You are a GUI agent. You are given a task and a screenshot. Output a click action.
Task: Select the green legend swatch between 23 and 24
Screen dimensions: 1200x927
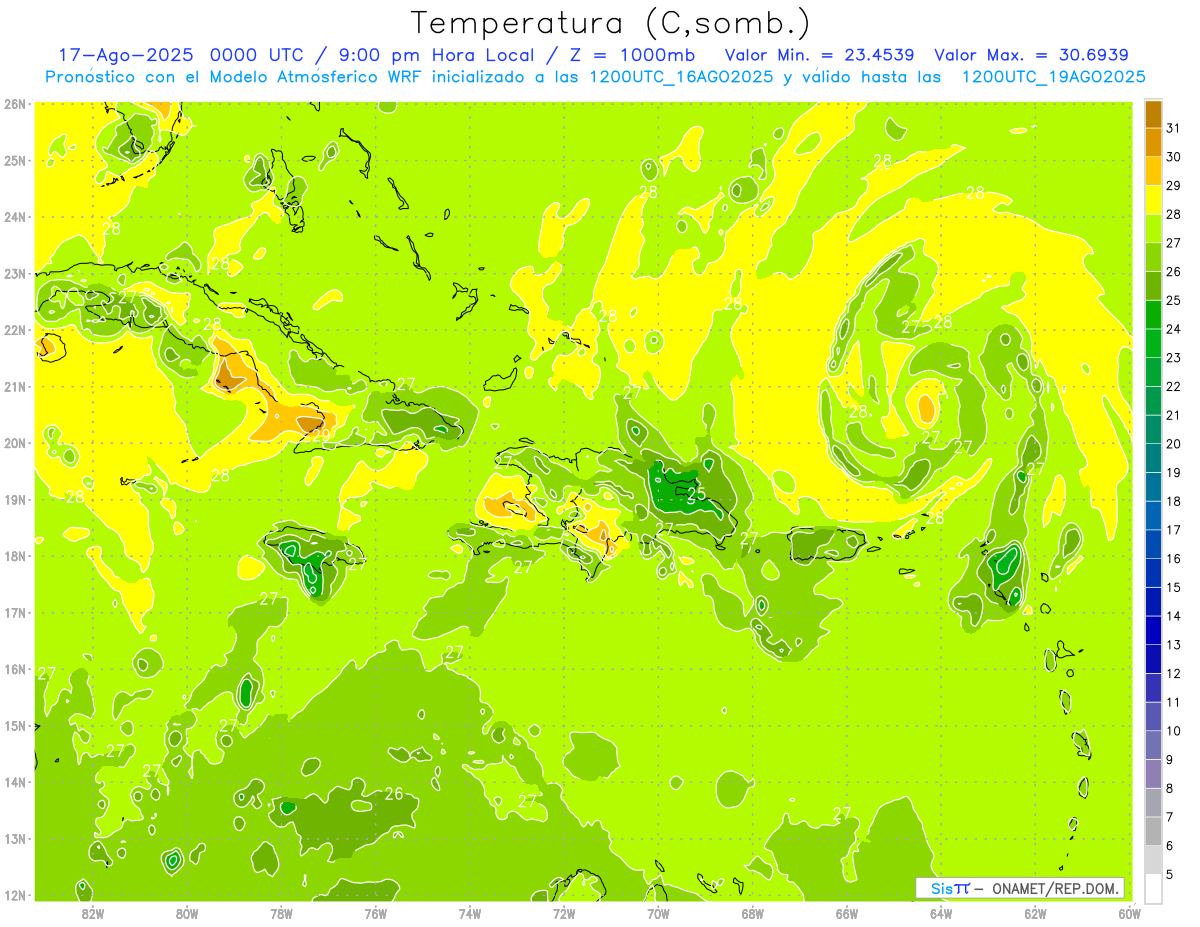(1153, 342)
